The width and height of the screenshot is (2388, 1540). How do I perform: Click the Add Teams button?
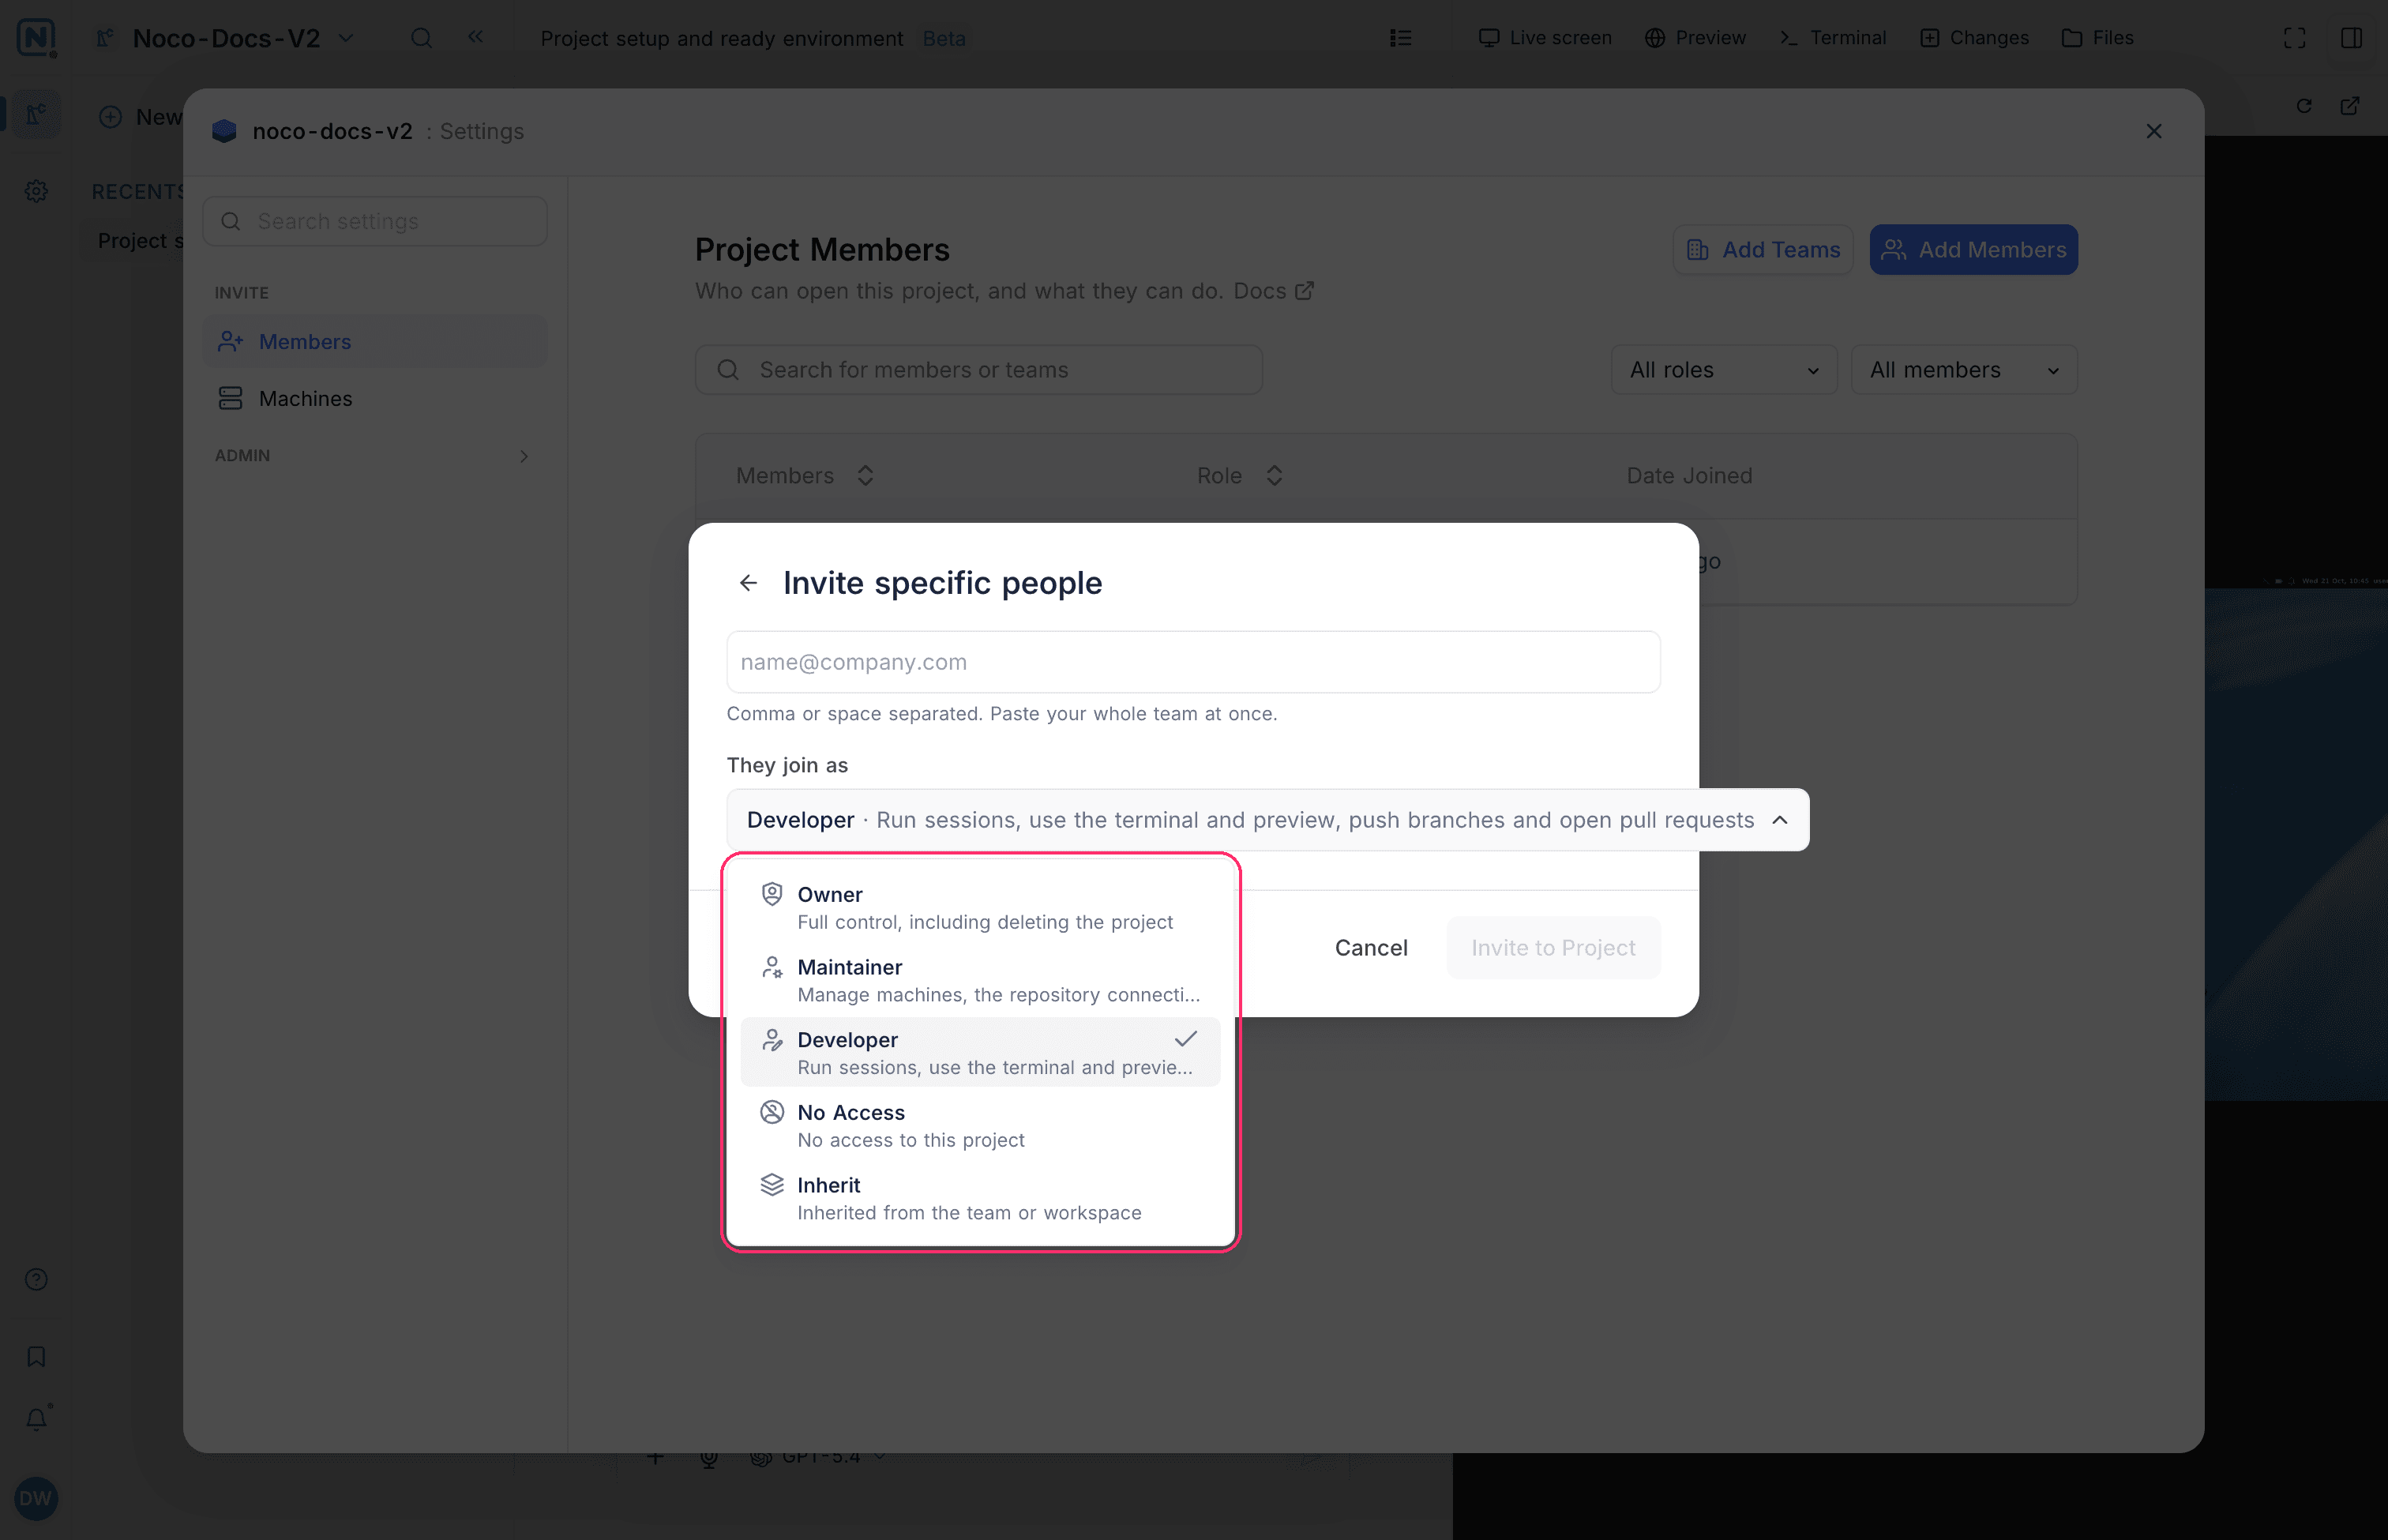coord(1763,250)
